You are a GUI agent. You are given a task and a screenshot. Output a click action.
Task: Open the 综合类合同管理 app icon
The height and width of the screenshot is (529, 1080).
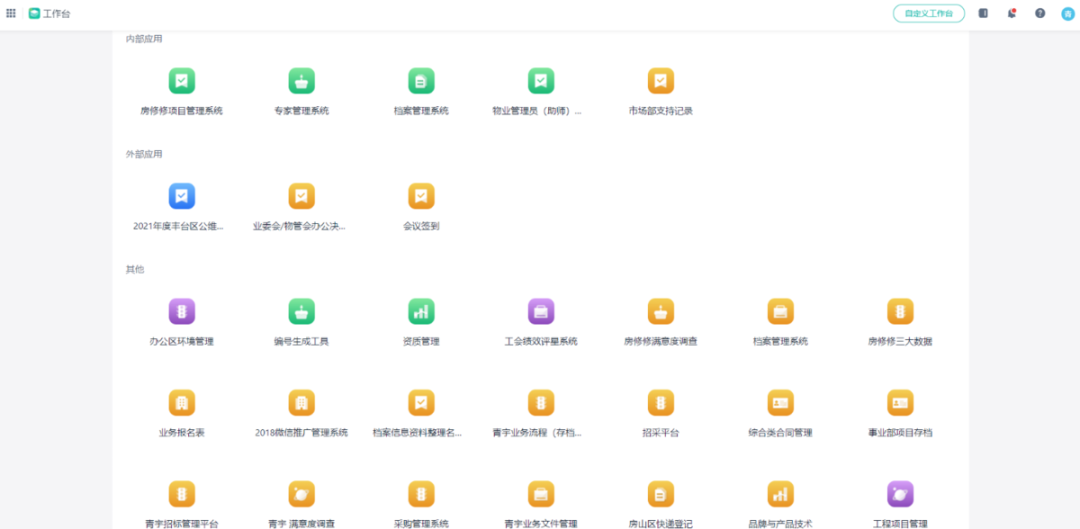[x=780, y=402]
